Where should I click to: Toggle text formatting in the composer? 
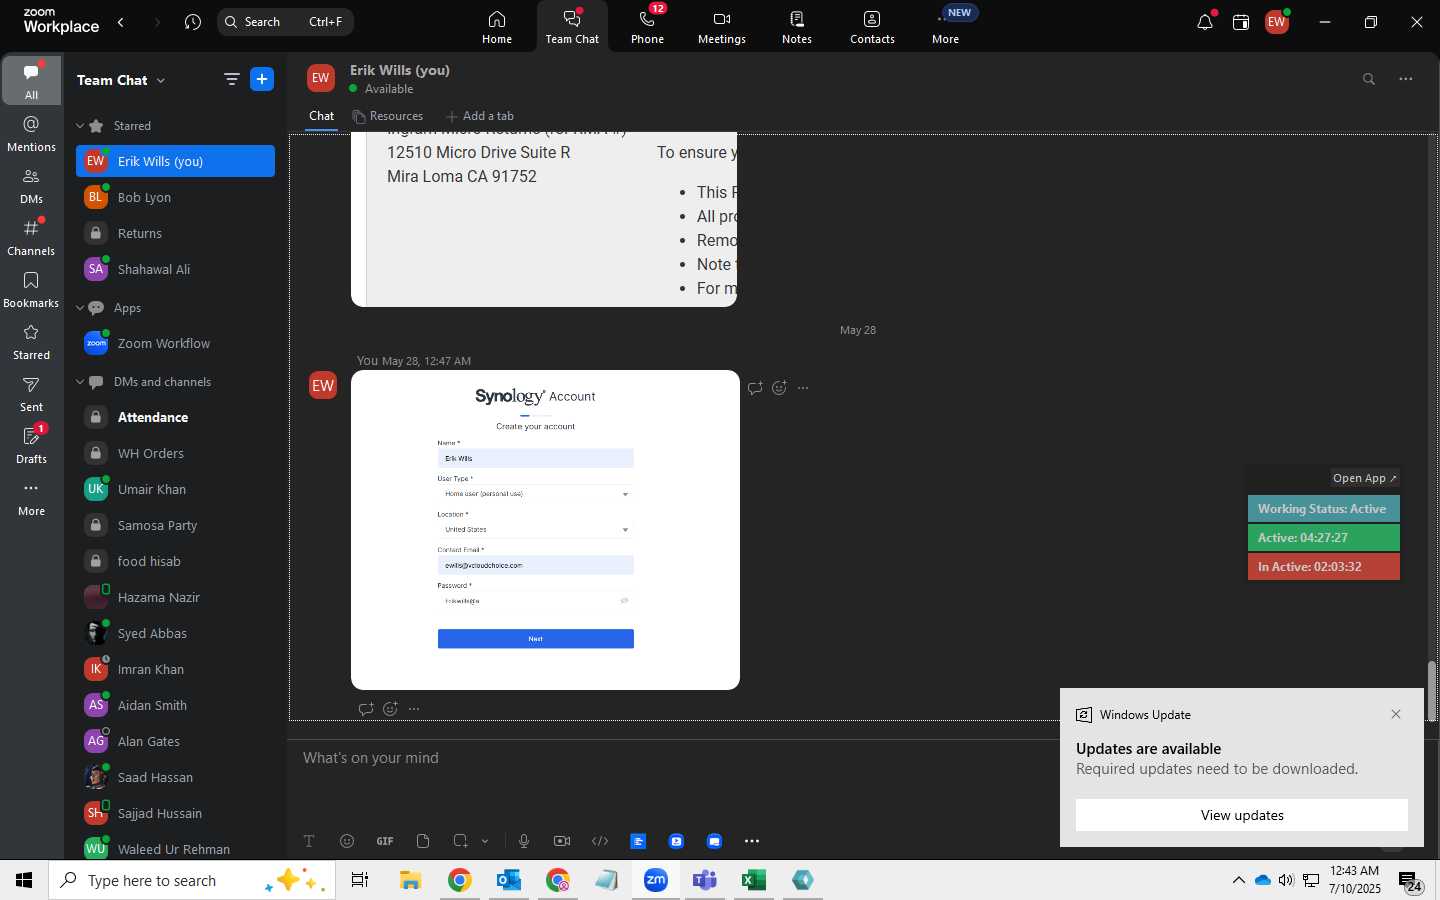(309, 841)
